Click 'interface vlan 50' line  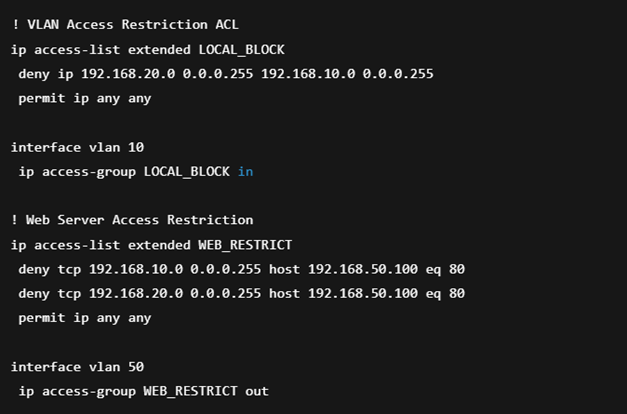[77, 367]
